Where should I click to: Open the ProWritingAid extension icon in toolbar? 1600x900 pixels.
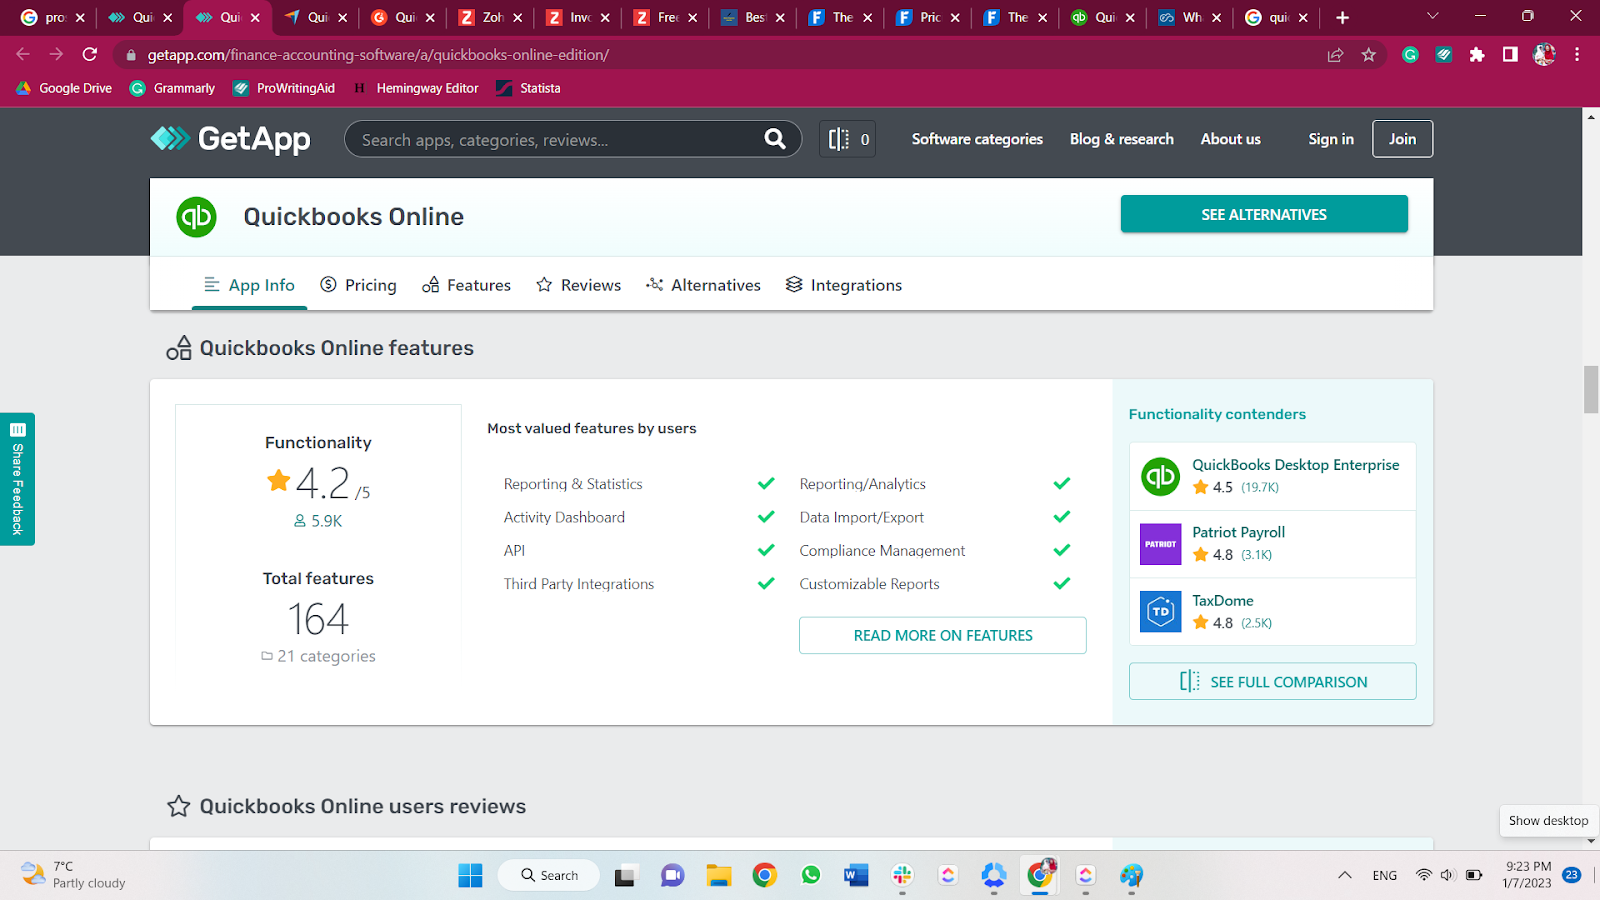click(1444, 55)
